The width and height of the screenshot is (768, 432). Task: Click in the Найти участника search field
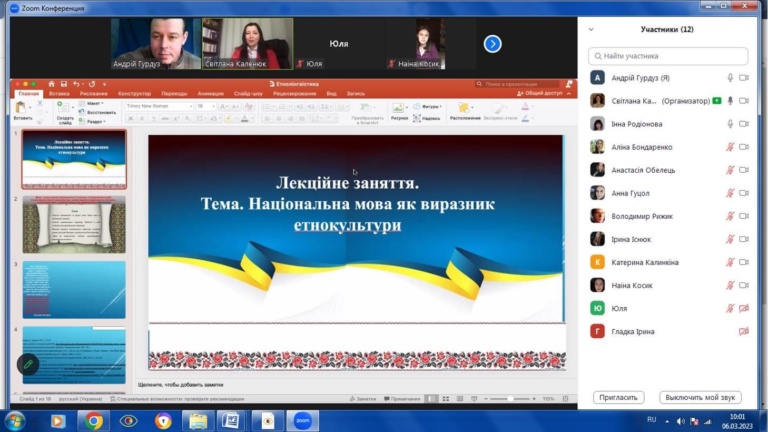click(668, 56)
